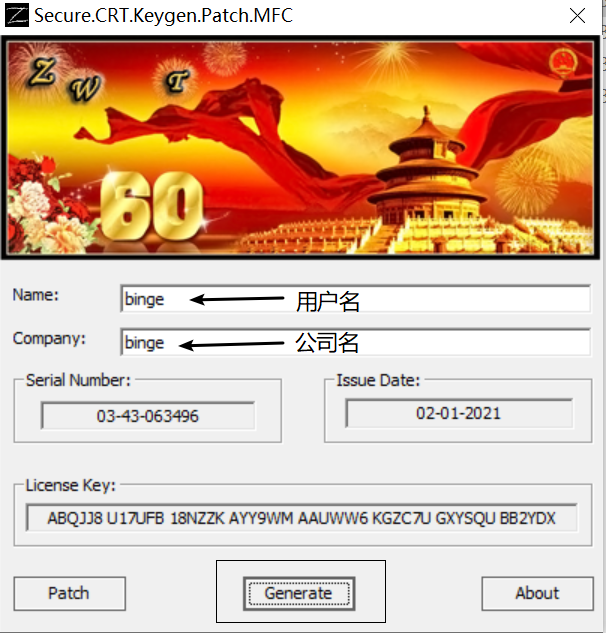Click the window title text

click(163, 16)
